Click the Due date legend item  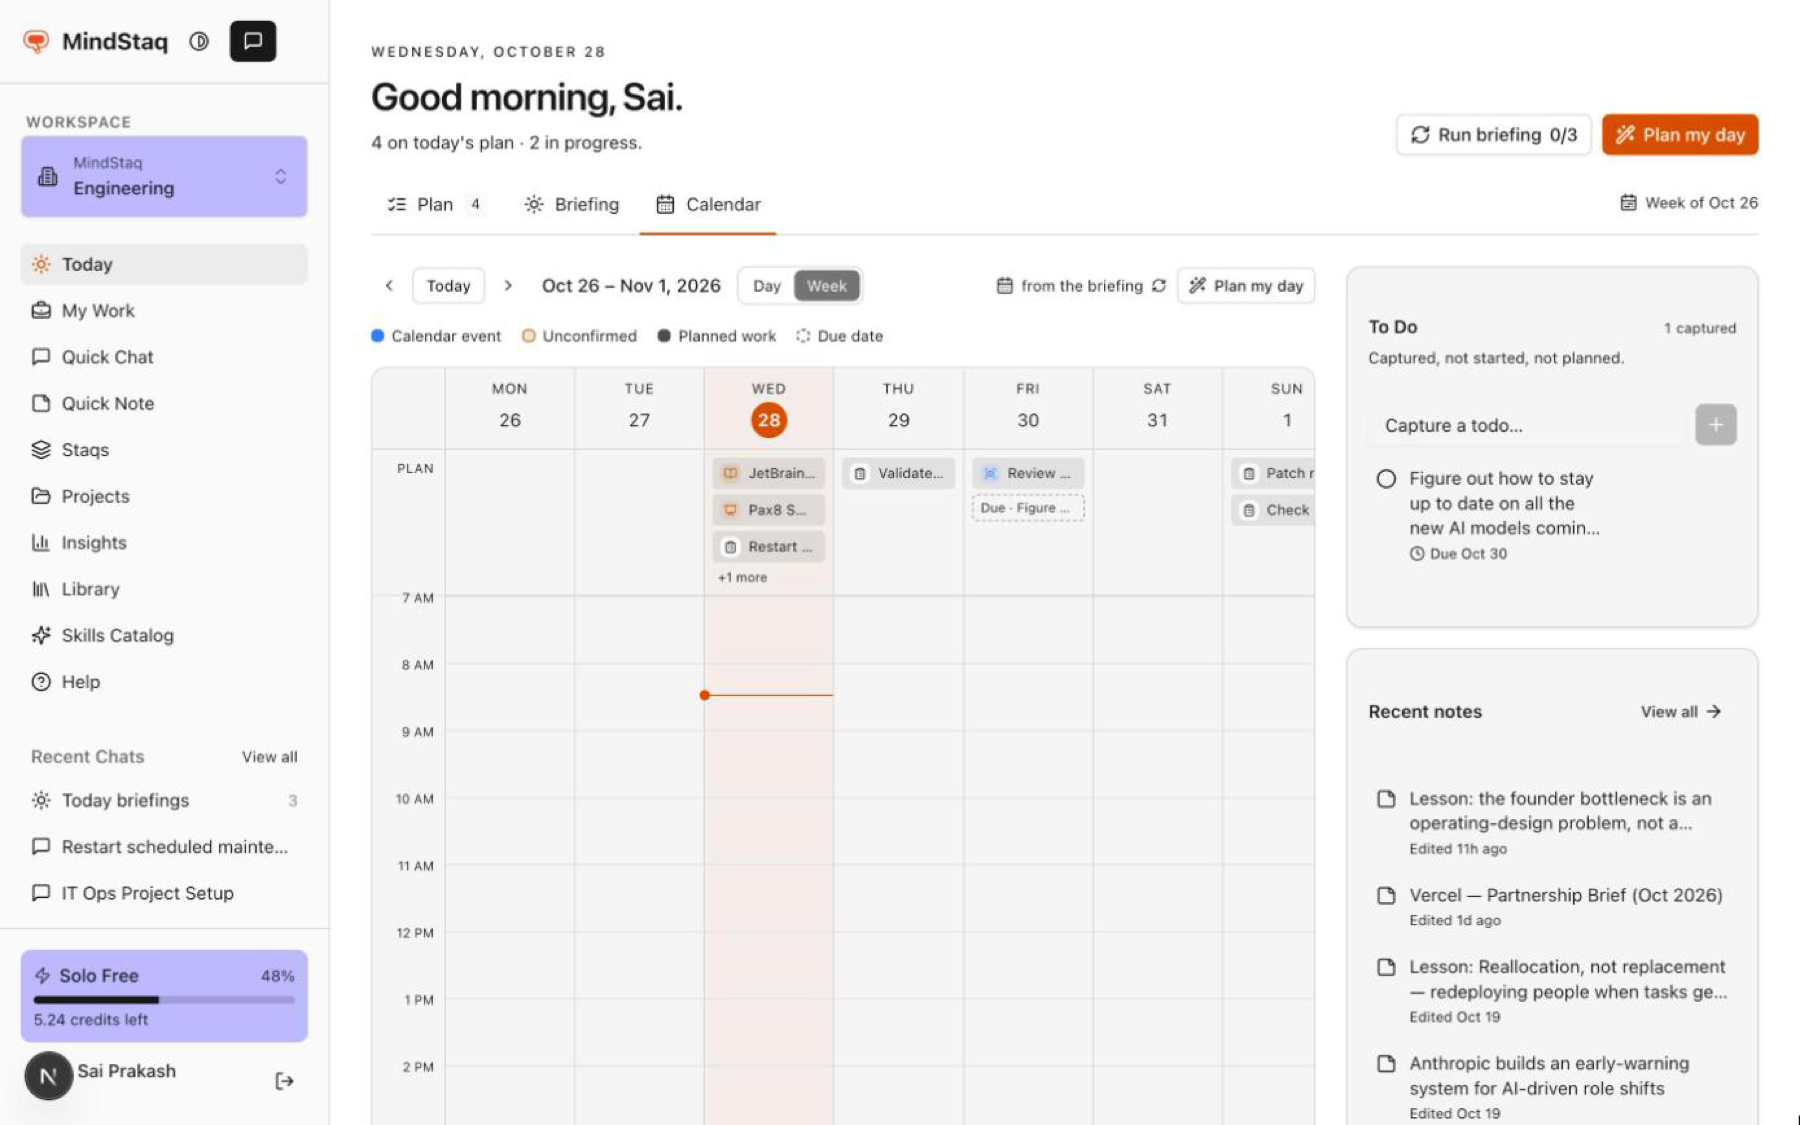pyautogui.click(x=840, y=336)
